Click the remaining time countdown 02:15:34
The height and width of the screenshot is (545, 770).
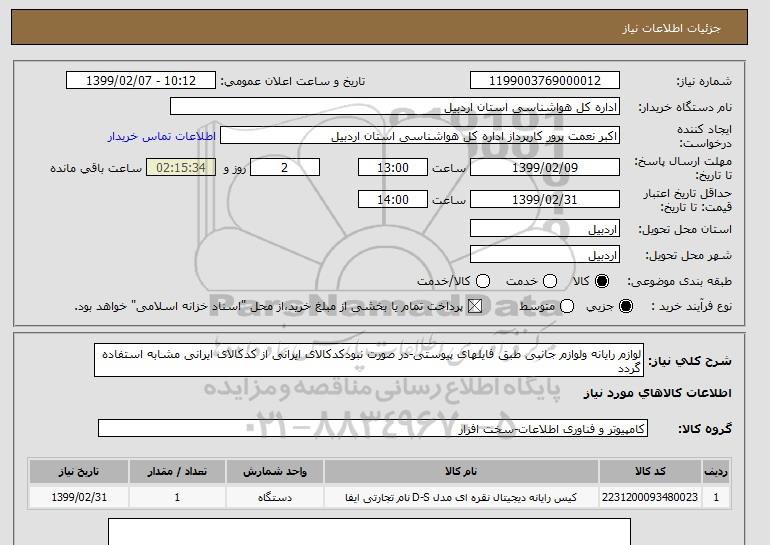click(181, 167)
